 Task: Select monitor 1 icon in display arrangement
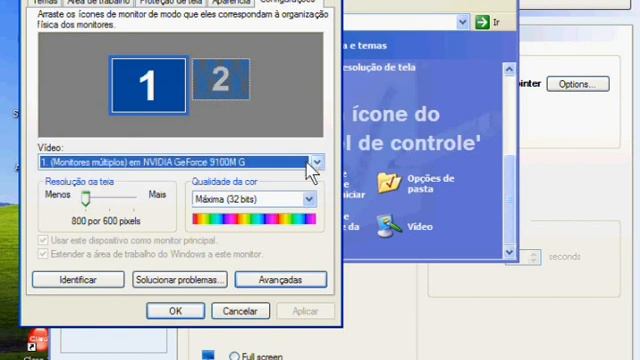click(149, 85)
